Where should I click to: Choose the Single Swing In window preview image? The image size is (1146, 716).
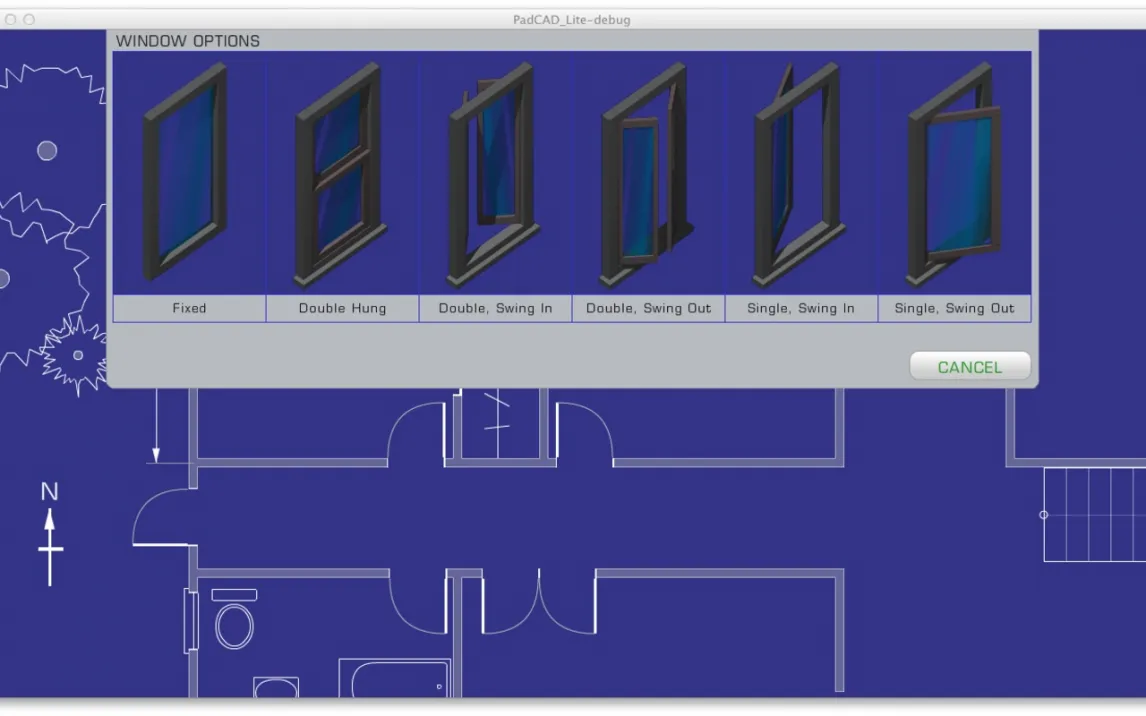point(801,173)
